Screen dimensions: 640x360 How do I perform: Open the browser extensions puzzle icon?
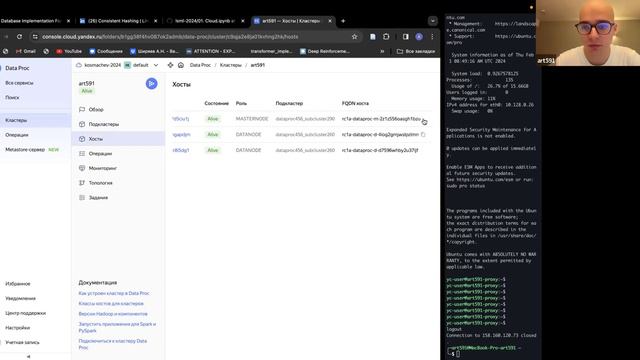tap(386, 37)
